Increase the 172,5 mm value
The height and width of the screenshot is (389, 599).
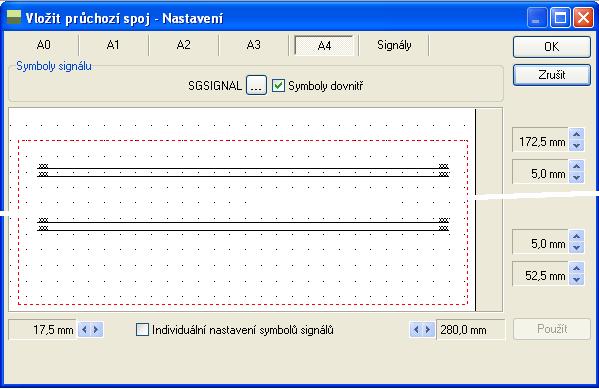click(x=576, y=134)
